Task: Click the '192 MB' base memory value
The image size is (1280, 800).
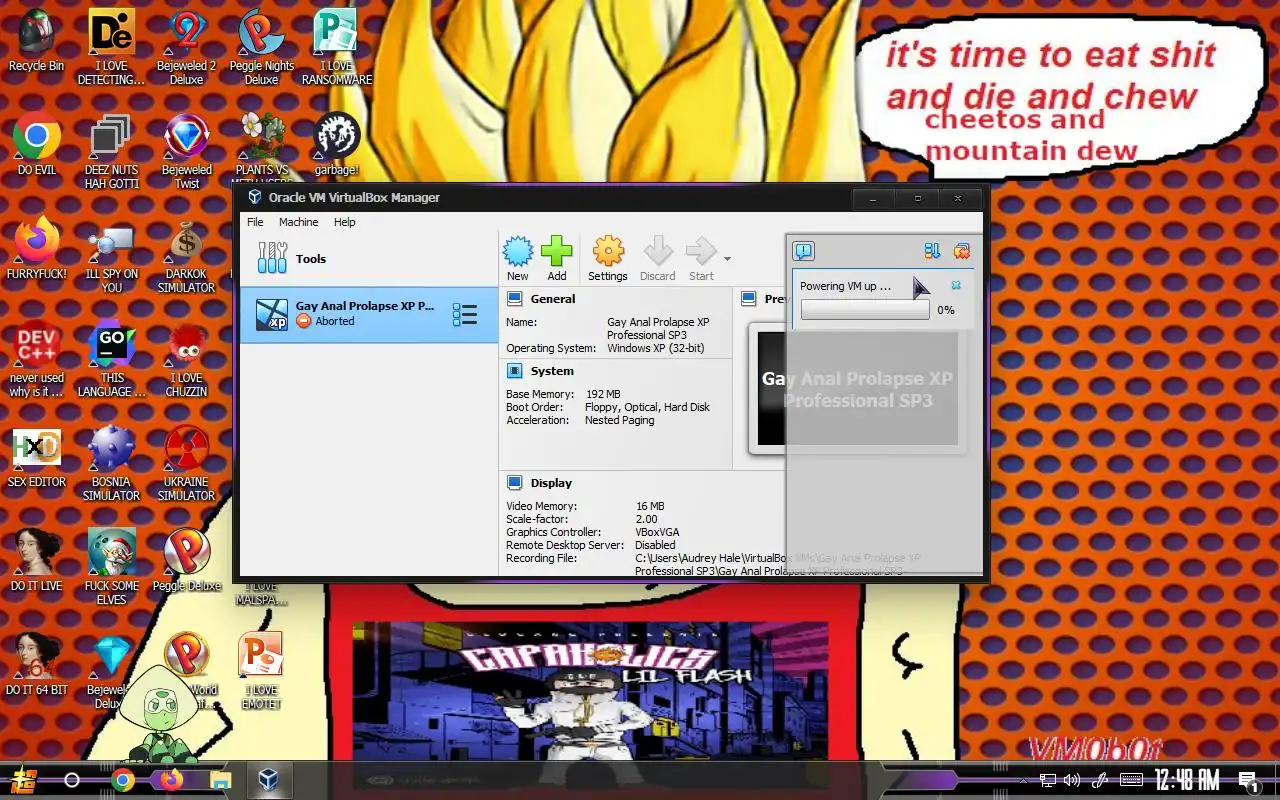Action: (603, 394)
